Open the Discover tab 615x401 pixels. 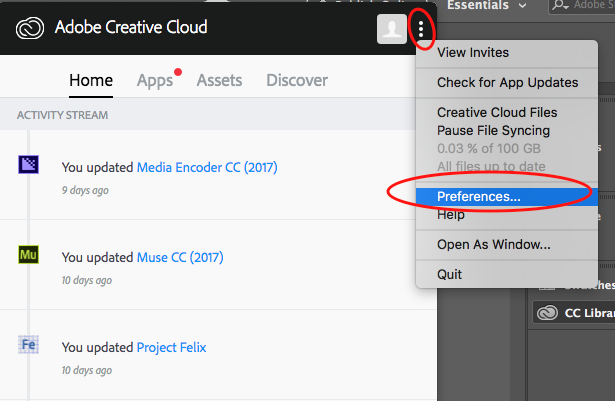[x=297, y=80]
